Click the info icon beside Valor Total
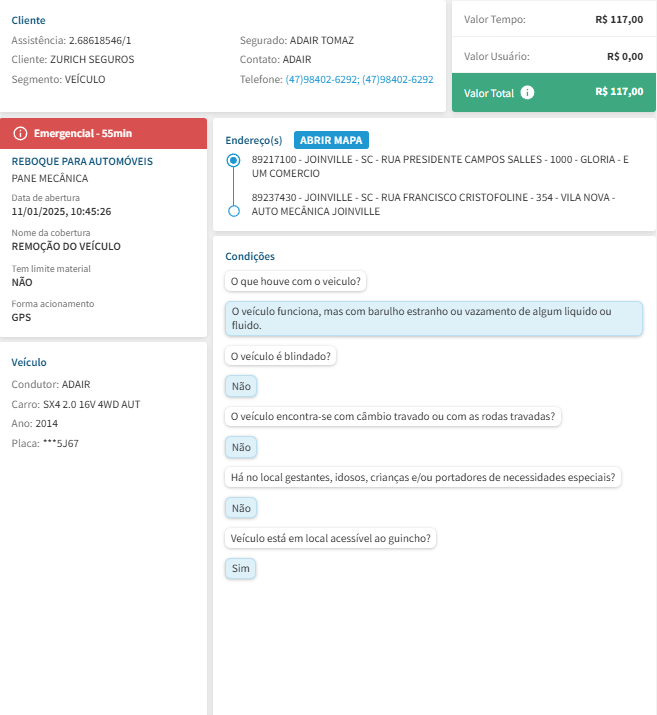 coord(527,93)
